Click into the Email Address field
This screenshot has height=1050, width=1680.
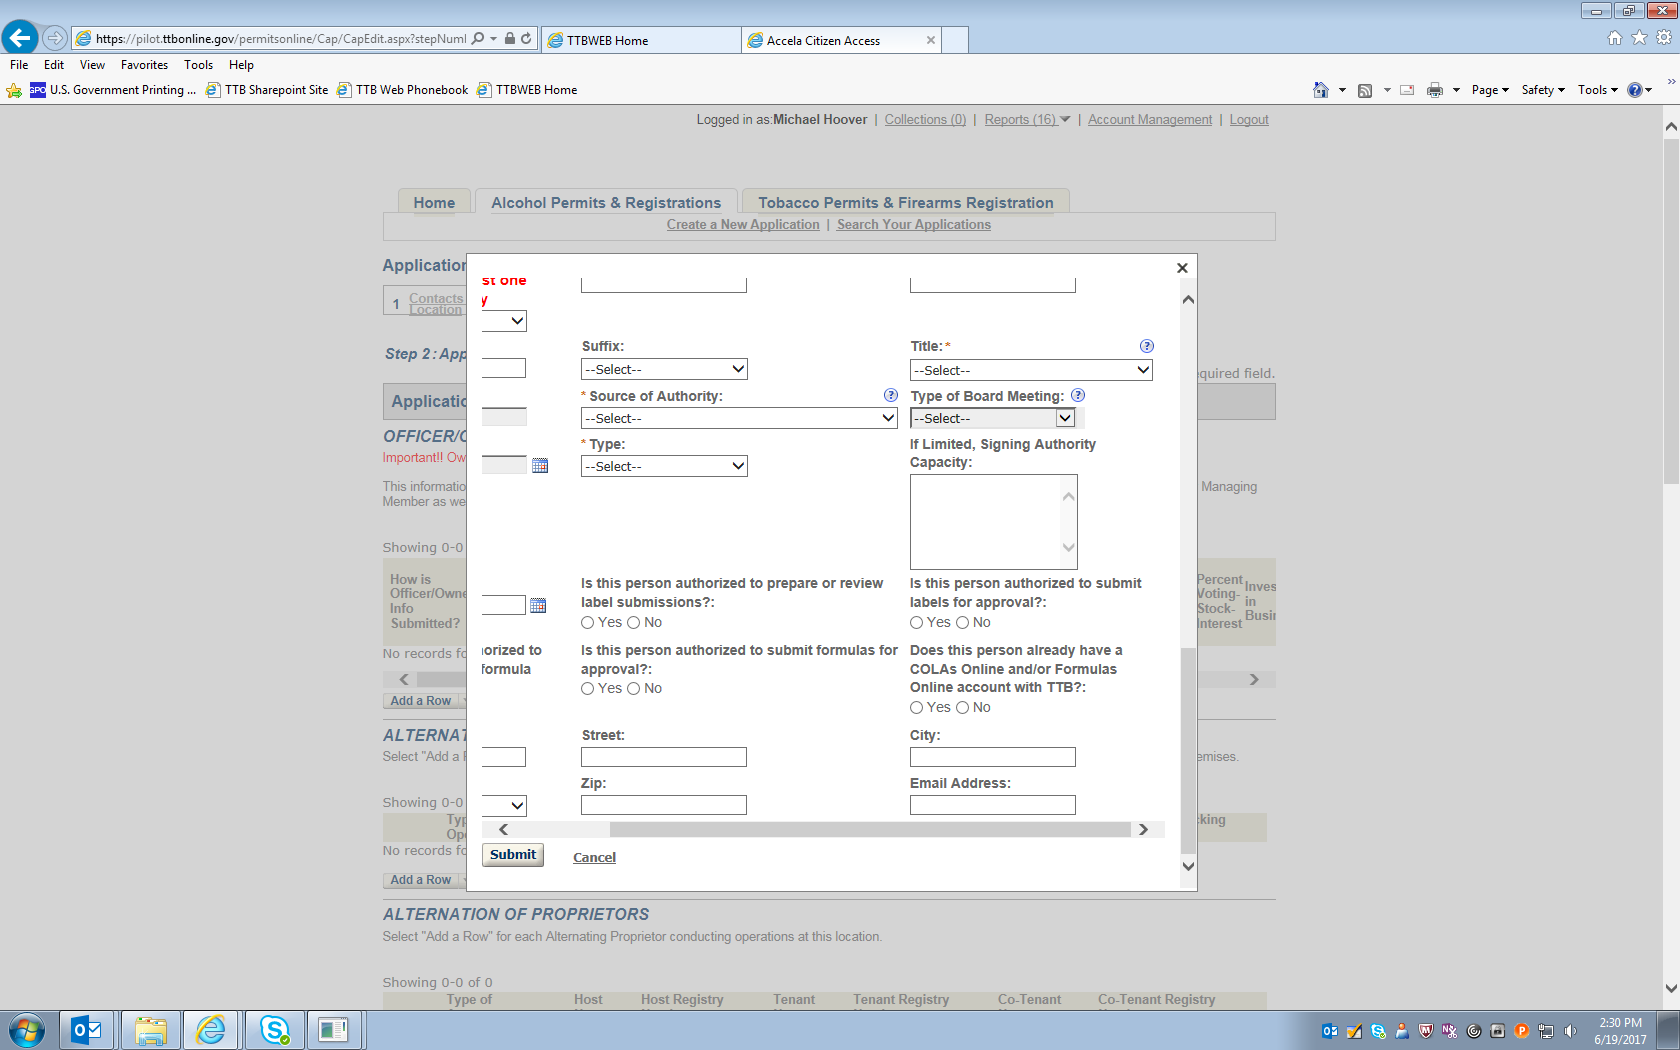coord(992,805)
